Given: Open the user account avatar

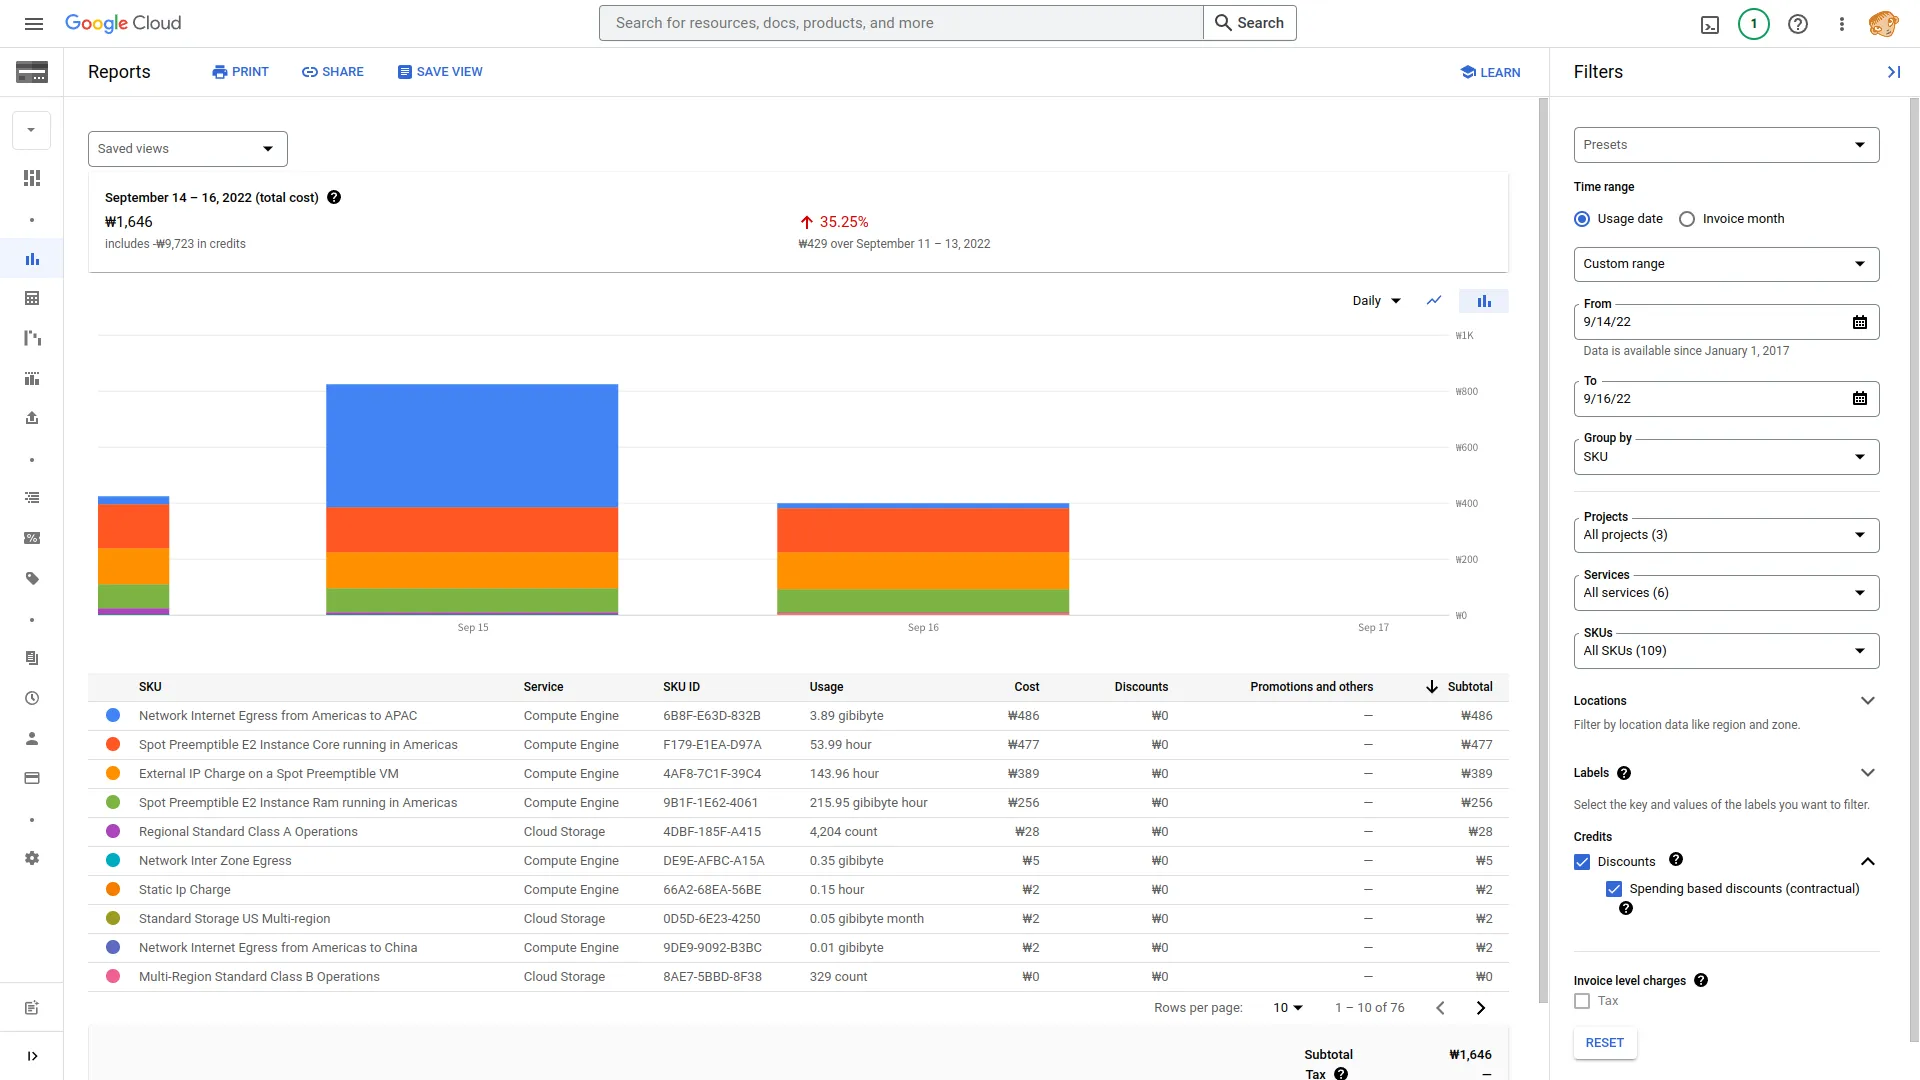Looking at the screenshot, I should tap(1884, 24).
